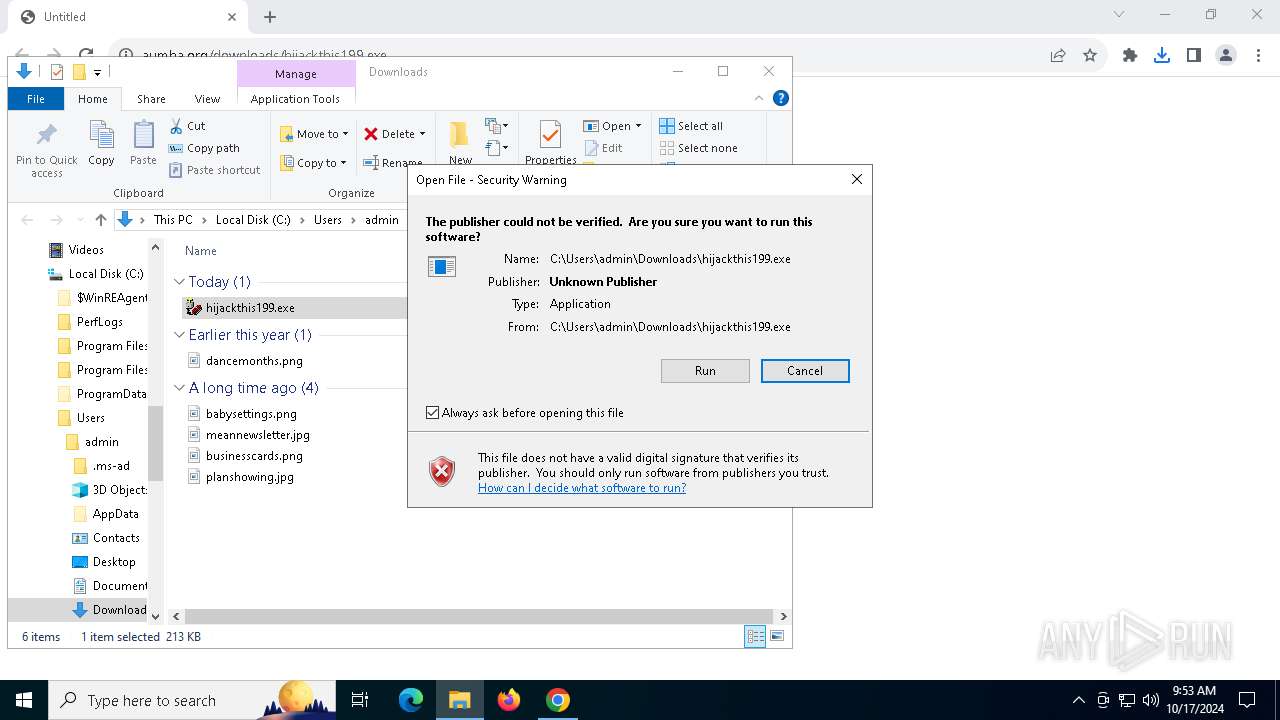Click the Windows Start button
This screenshot has height=720, width=1280.
pyautogui.click(x=24, y=700)
